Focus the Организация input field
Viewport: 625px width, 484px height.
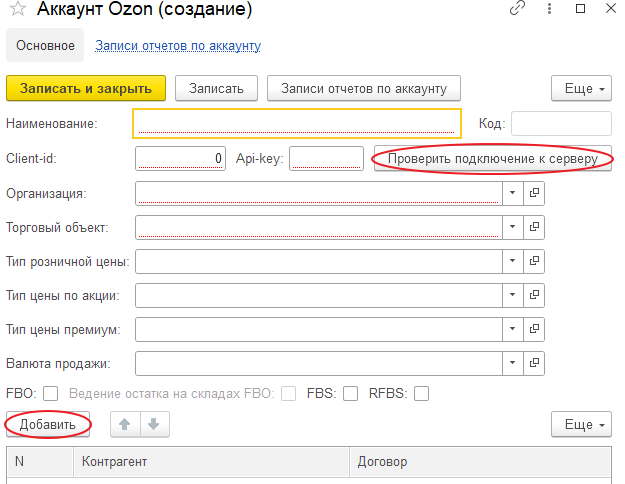pos(319,193)
